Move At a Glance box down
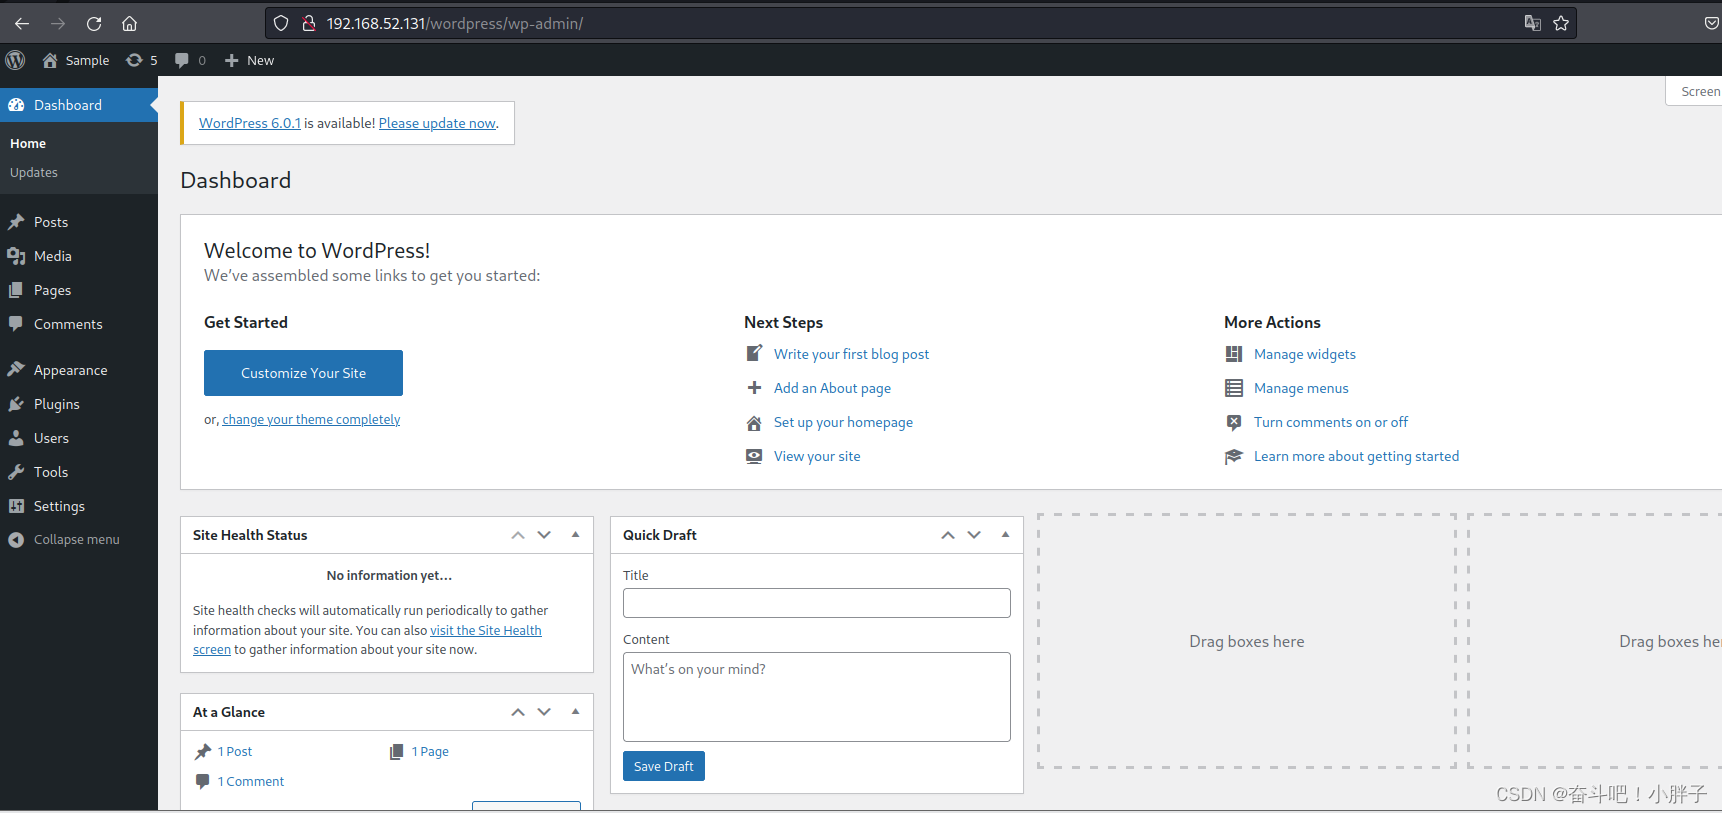The height and width of the screenshot is (813, 1722). (x=544, y=712)
